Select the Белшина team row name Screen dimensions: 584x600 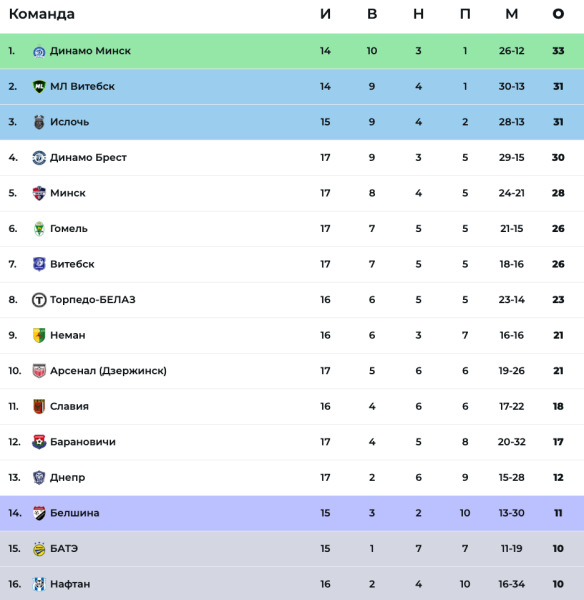coord(75,513)
